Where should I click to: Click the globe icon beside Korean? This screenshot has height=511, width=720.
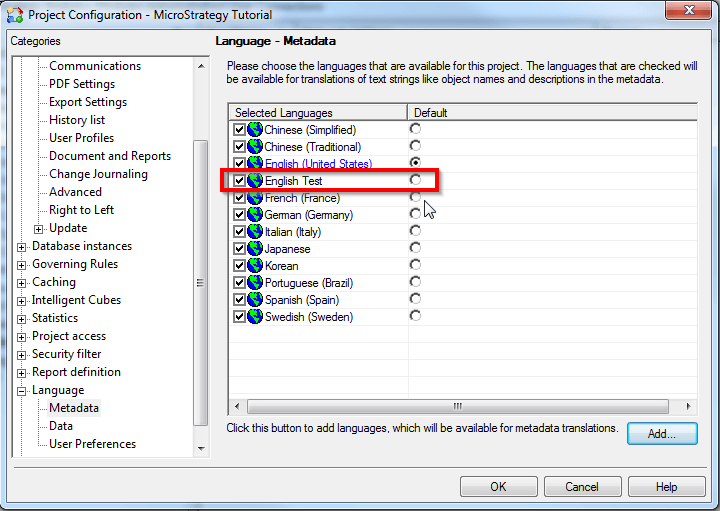(x=255, y=265)
